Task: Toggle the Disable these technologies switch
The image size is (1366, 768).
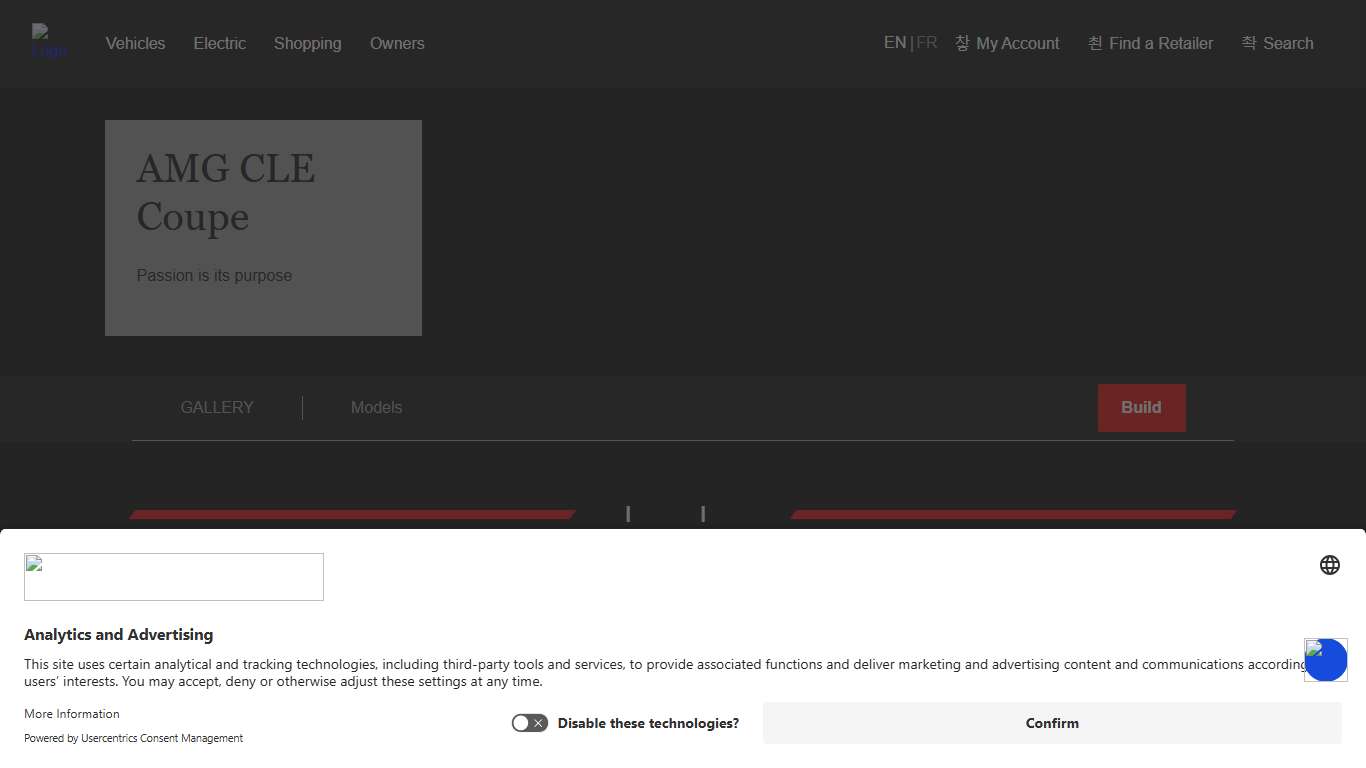Action: [529, 723]
